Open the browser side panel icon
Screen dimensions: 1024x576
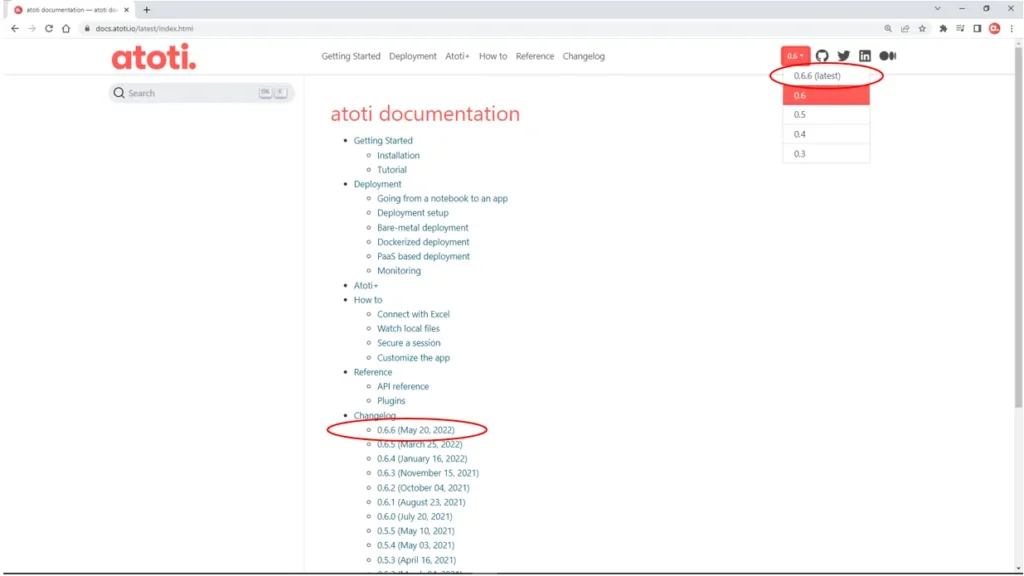[x=977, y=29]
